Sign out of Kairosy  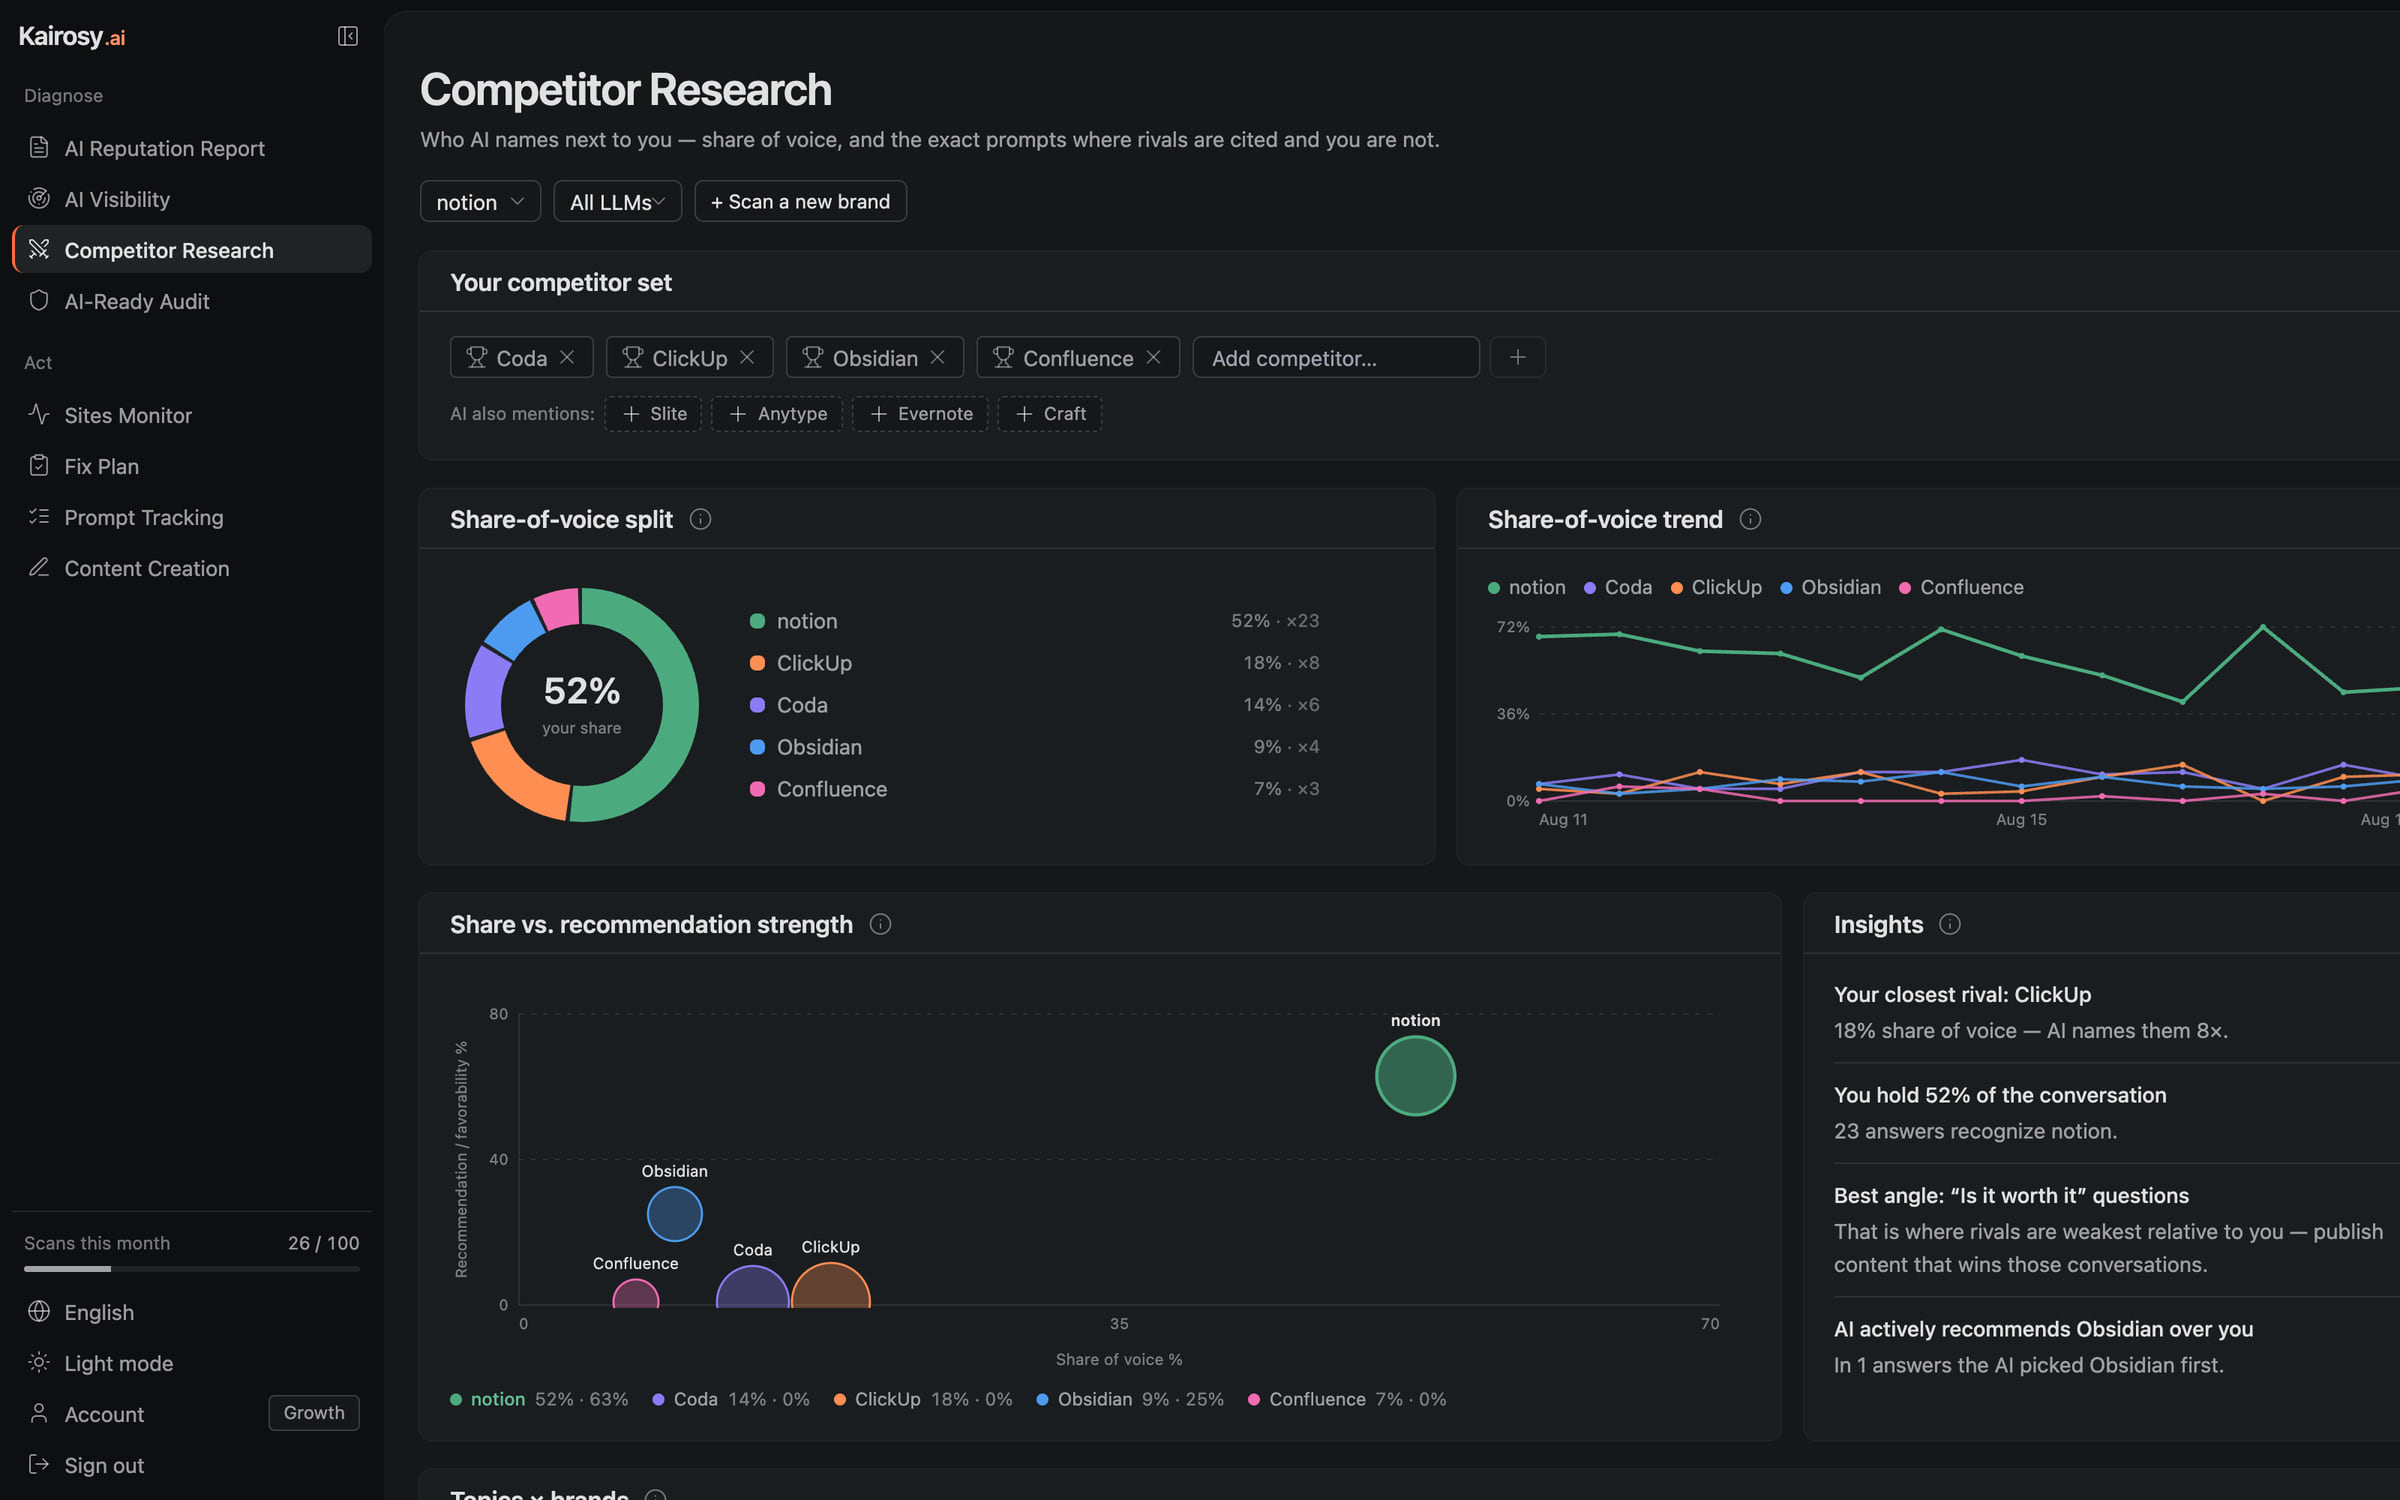(x=192, y=1465)
